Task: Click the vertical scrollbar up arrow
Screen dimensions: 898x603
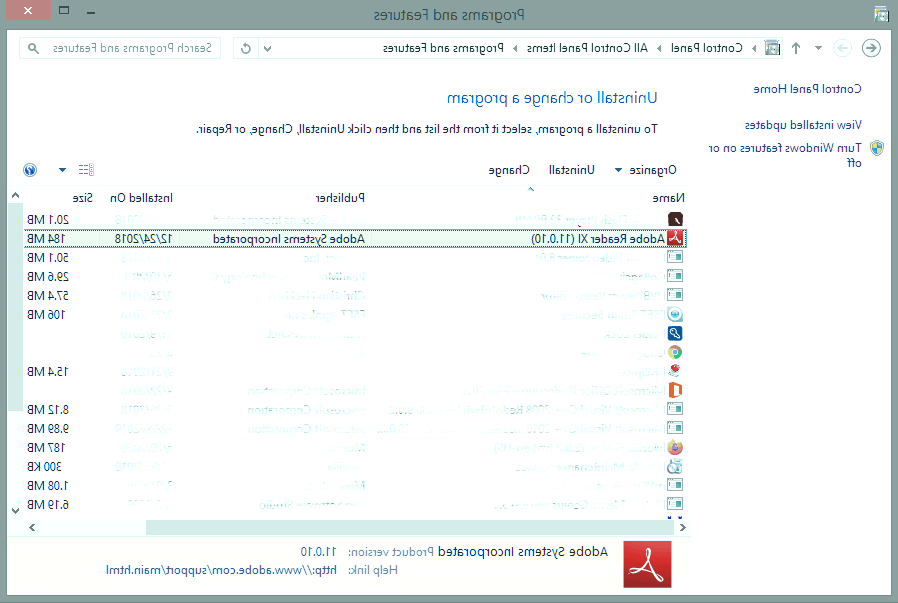Action: (x=15, y=196)
